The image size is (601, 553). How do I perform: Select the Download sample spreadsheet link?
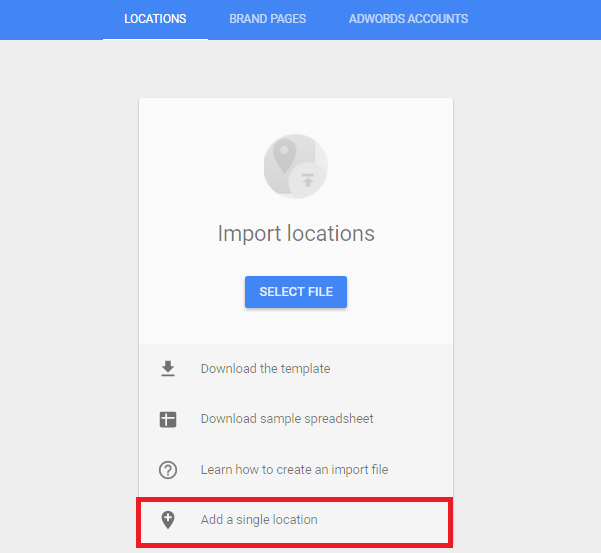coord(286,419)
